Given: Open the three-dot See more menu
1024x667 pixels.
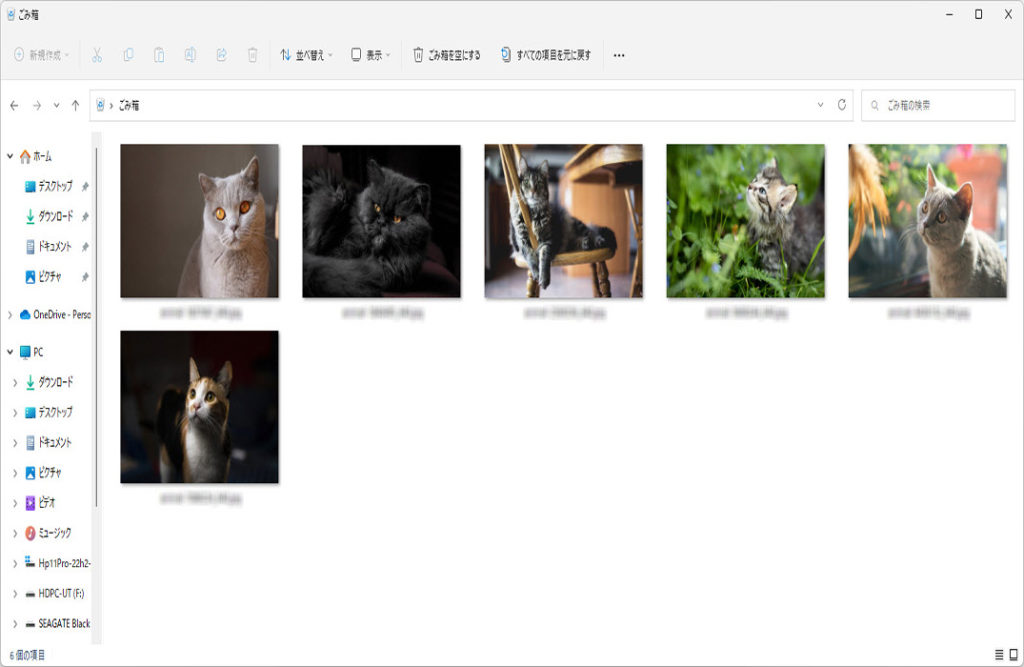Looking at the screenshot, I should (618, 55).
